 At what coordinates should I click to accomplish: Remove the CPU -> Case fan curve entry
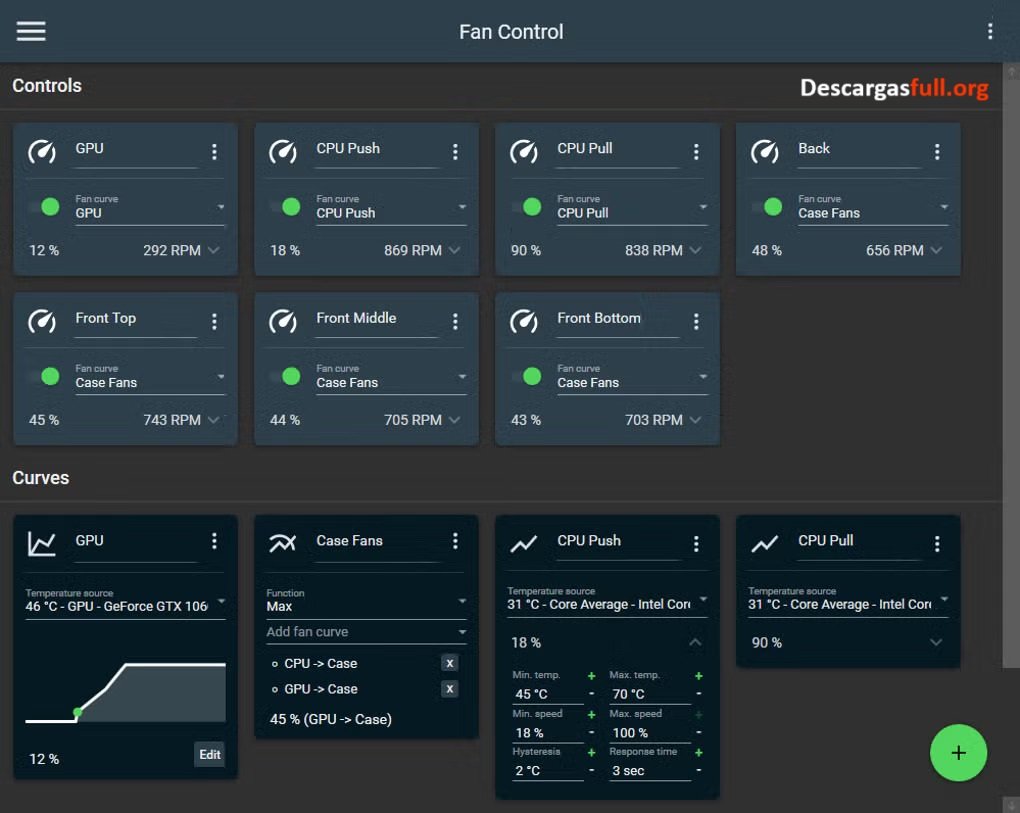click(450, 662)
